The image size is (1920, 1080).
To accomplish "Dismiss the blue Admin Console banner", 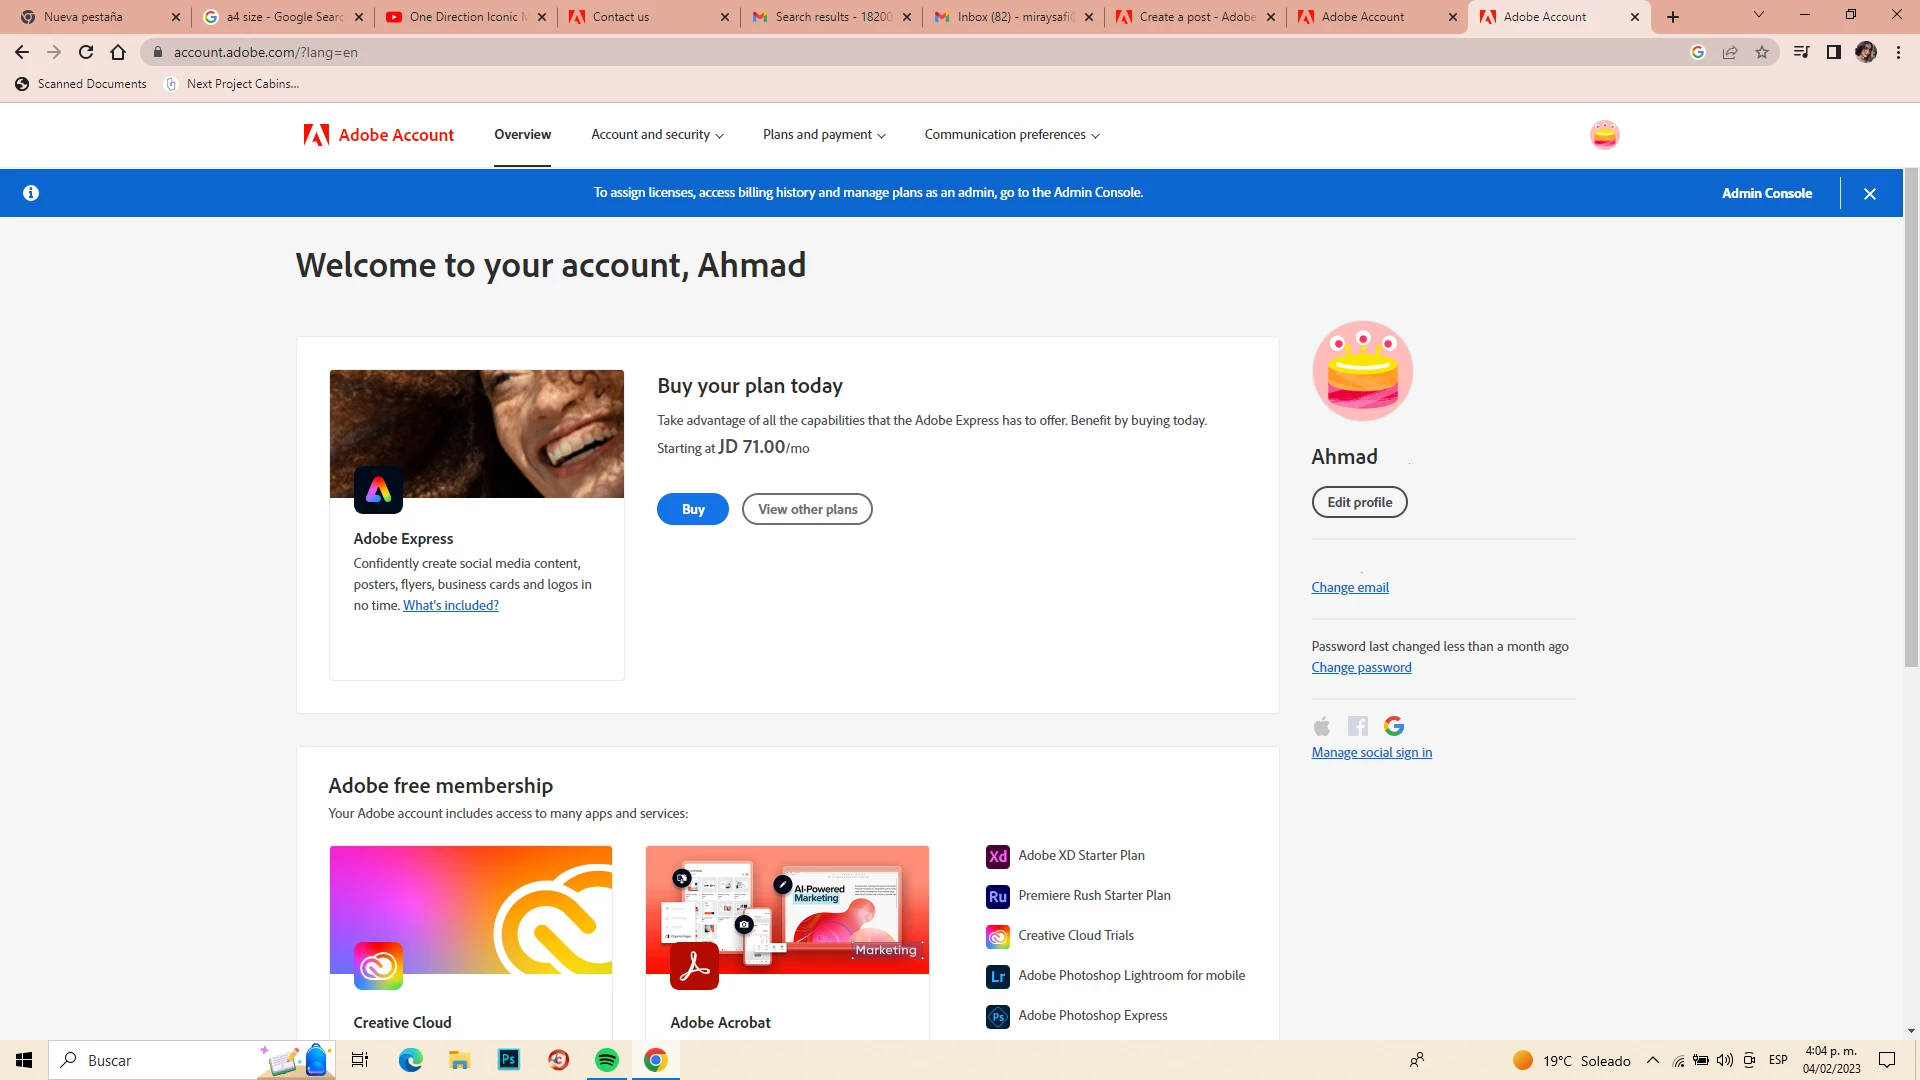I will click(x=1869, y=194).
